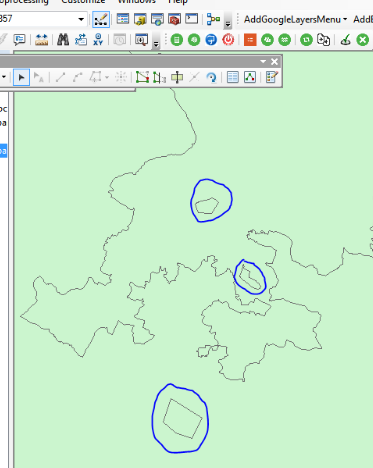Open the Go To XY tool

coord(98,40)
